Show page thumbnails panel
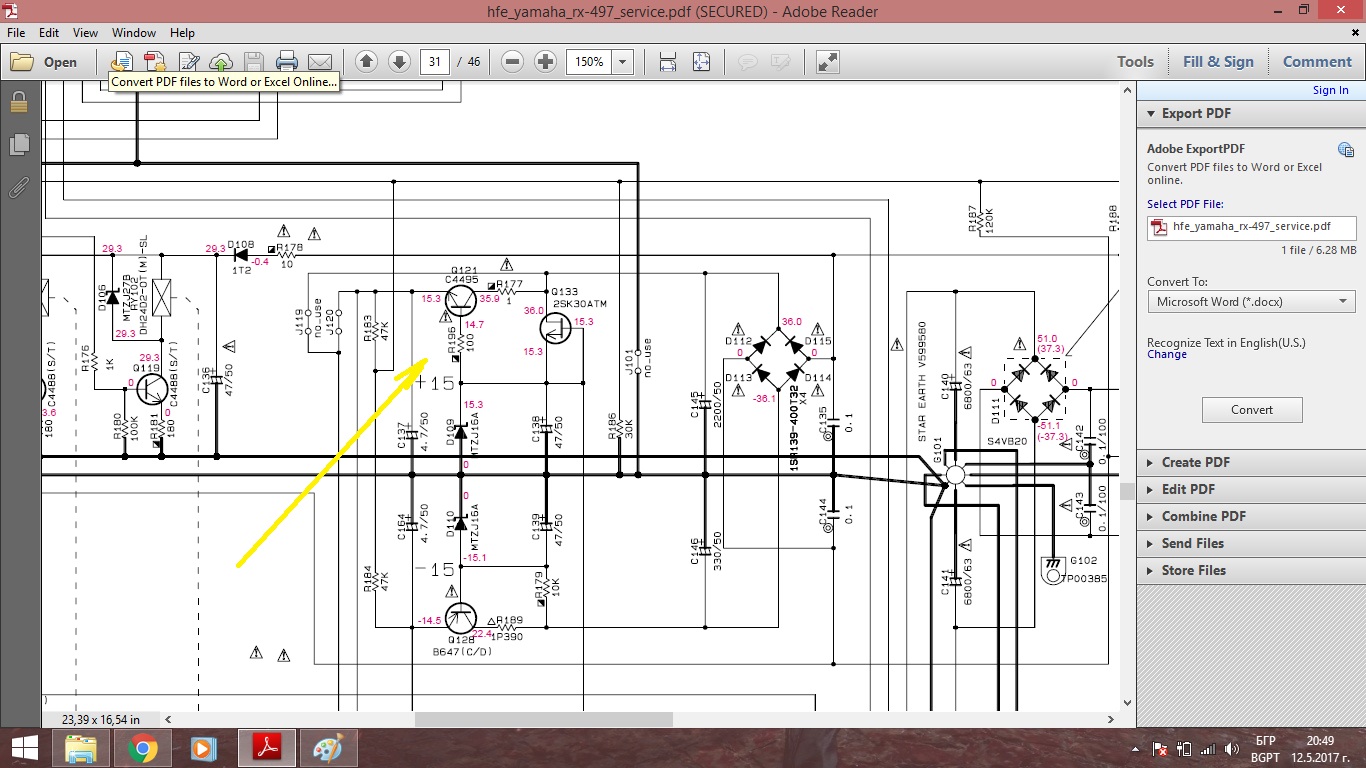 18,145
